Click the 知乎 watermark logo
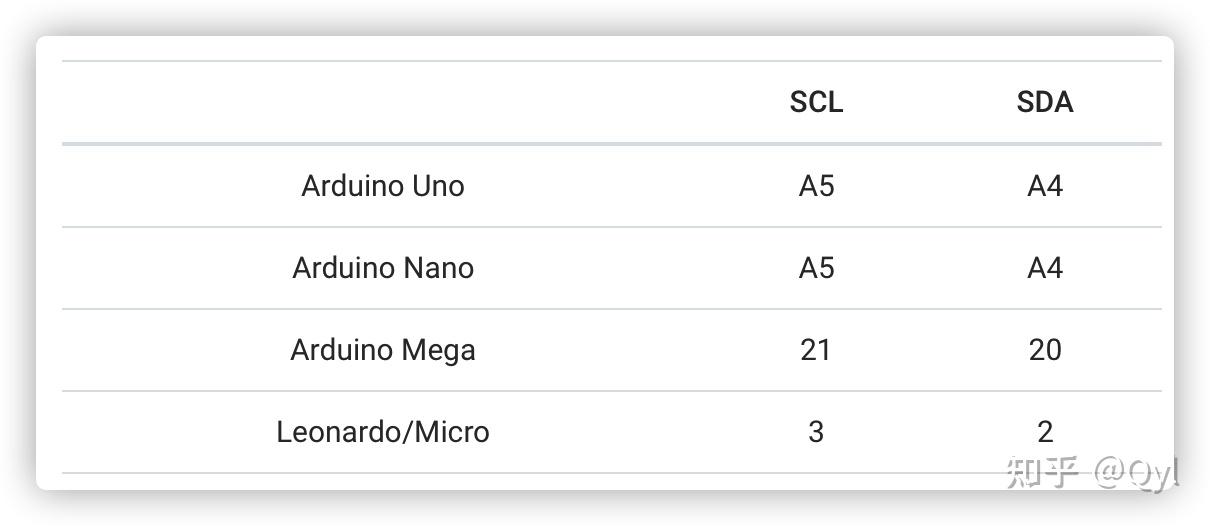Viewport: 1210px width, 526px height. tap(1043, 472)
